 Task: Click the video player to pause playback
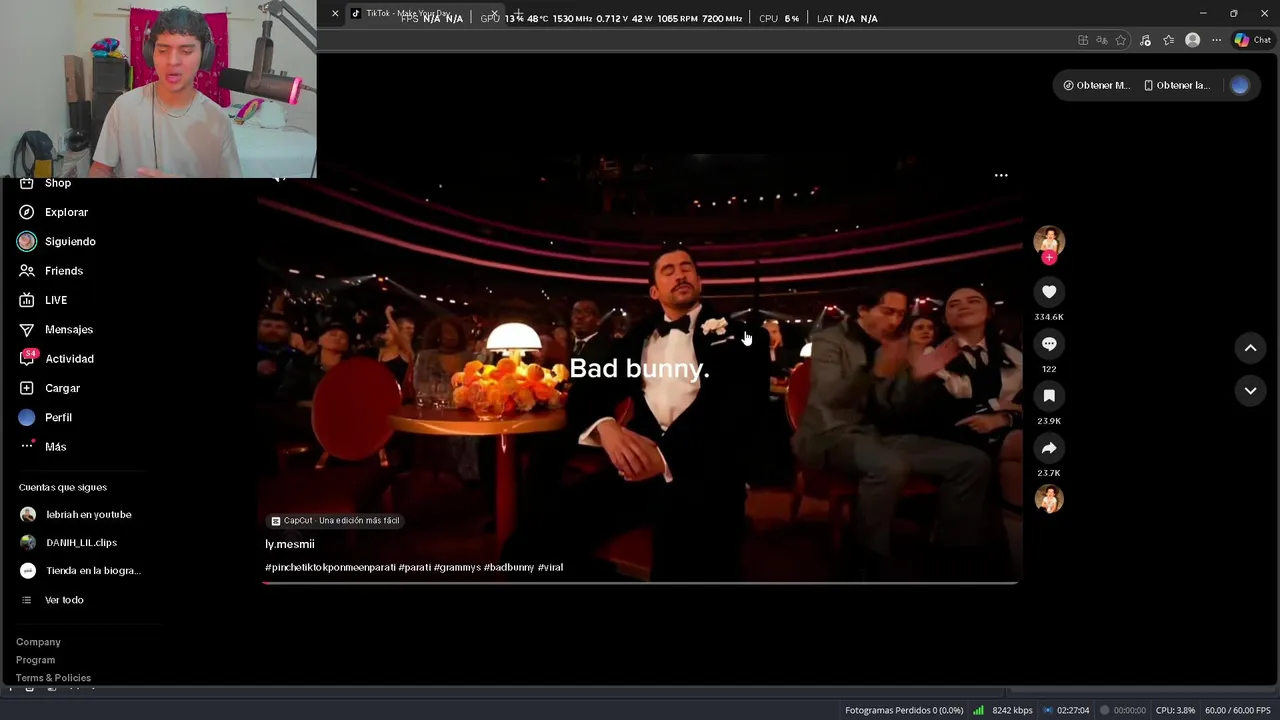[x=640, y=368]
